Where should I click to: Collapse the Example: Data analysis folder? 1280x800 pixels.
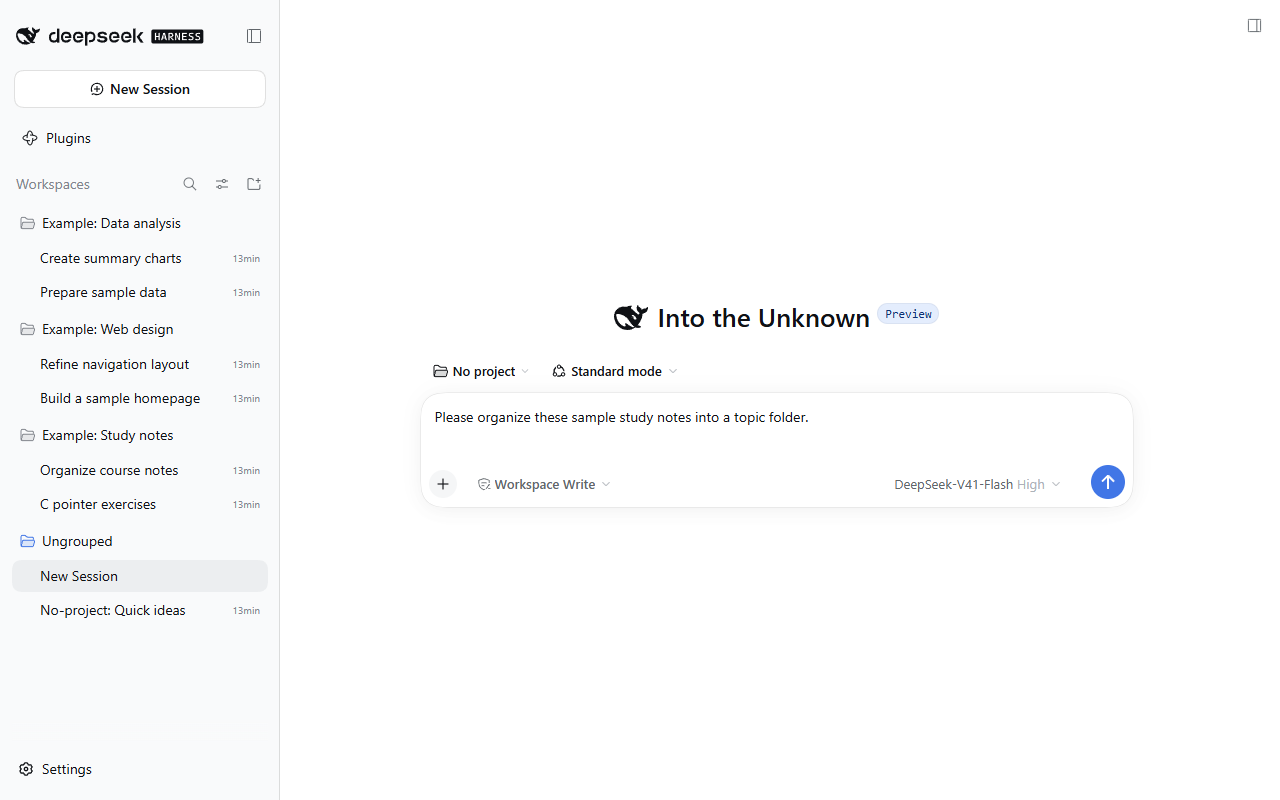[140, 223]
